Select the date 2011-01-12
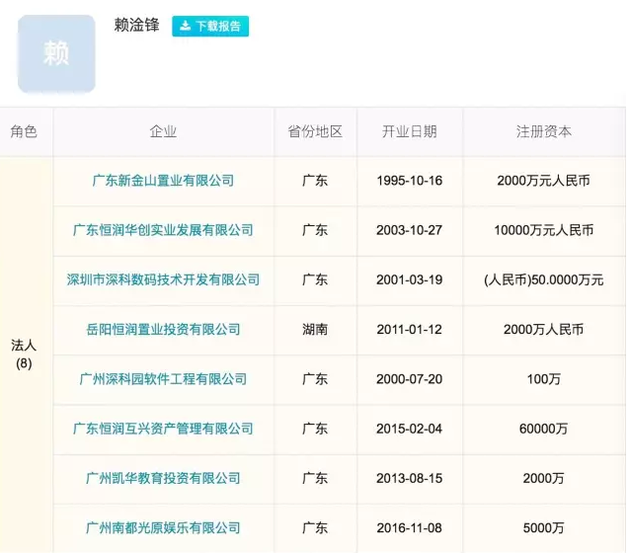 click(409, 330)
